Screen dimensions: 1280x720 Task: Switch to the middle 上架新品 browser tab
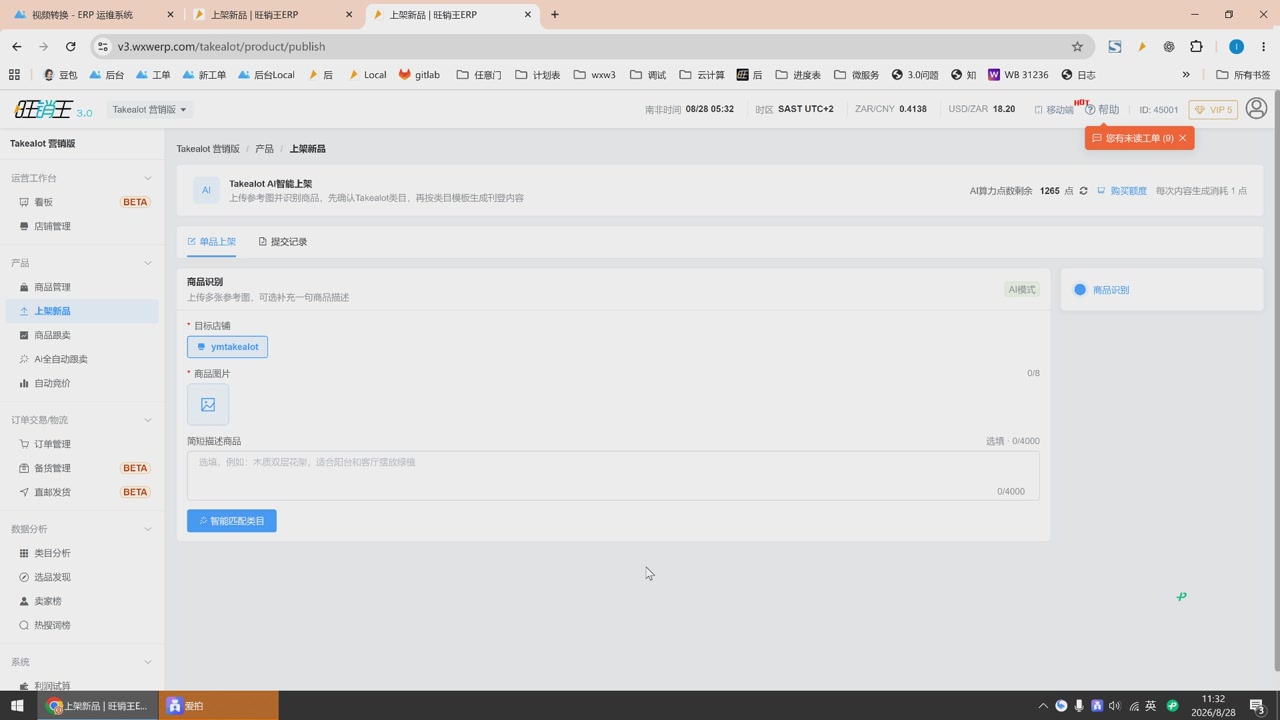[272, 15]
